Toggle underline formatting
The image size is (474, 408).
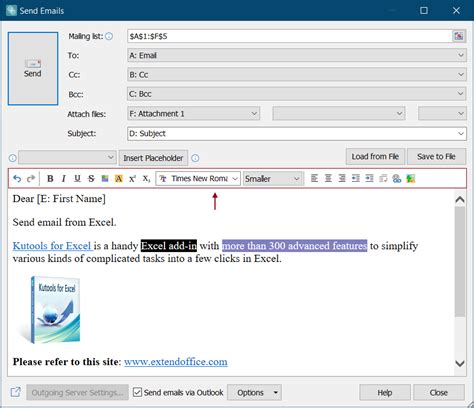(x=77, y=179)
